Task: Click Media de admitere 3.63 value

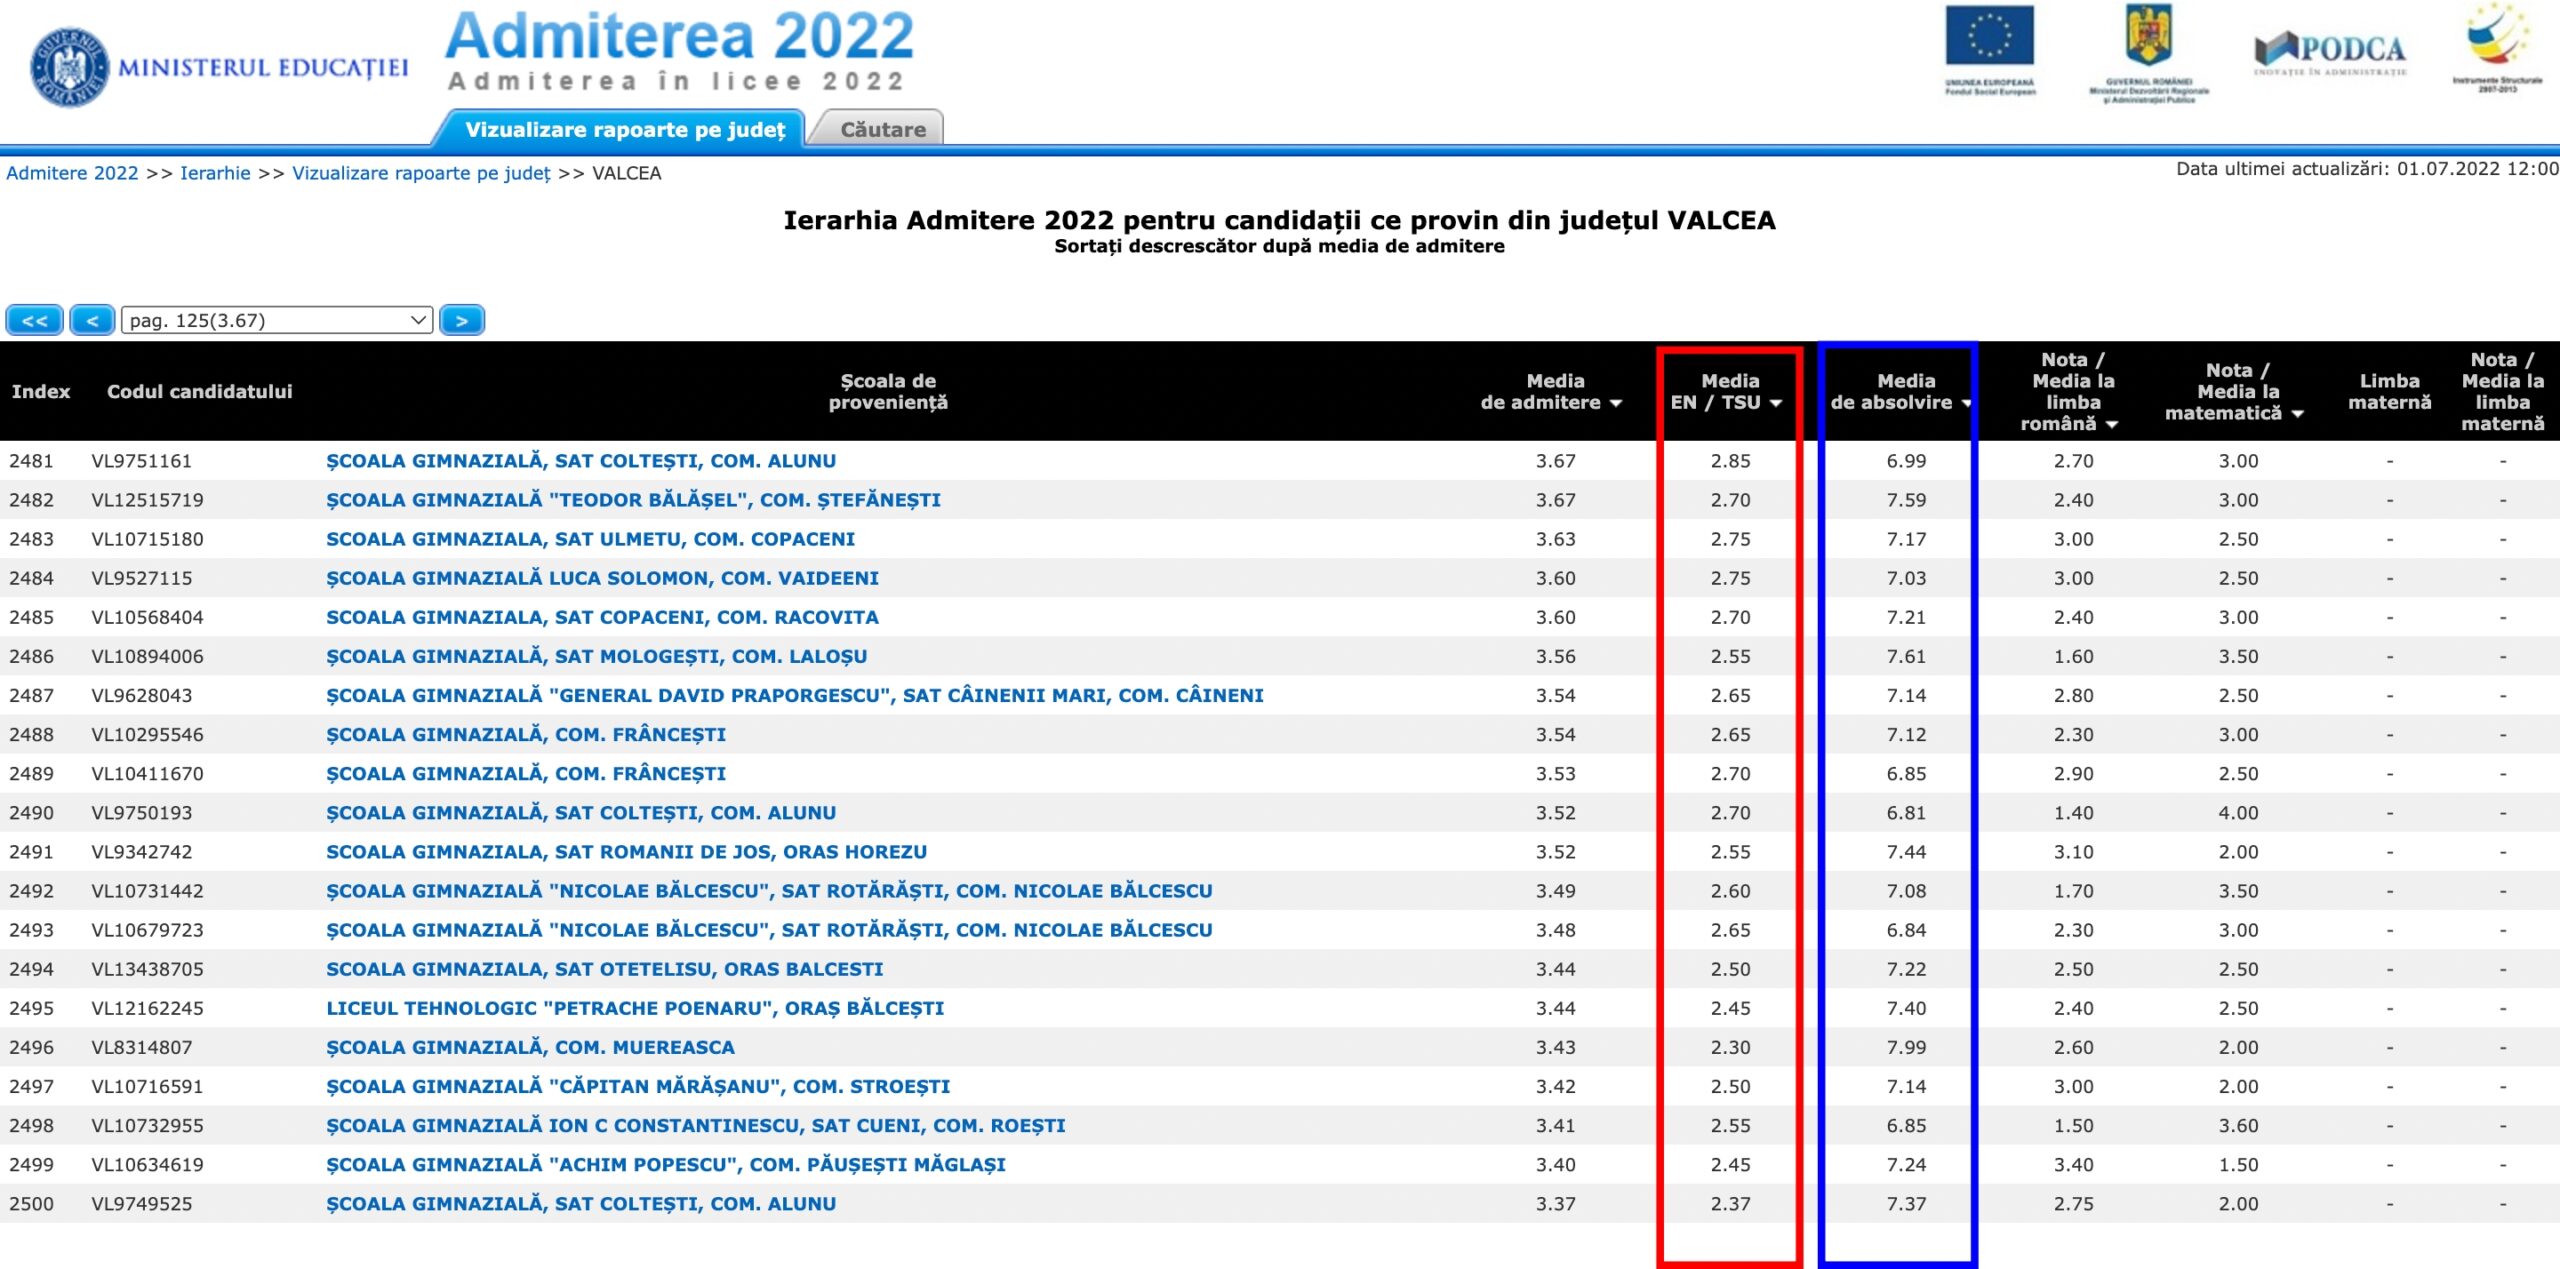Action: click(1555, 539)
